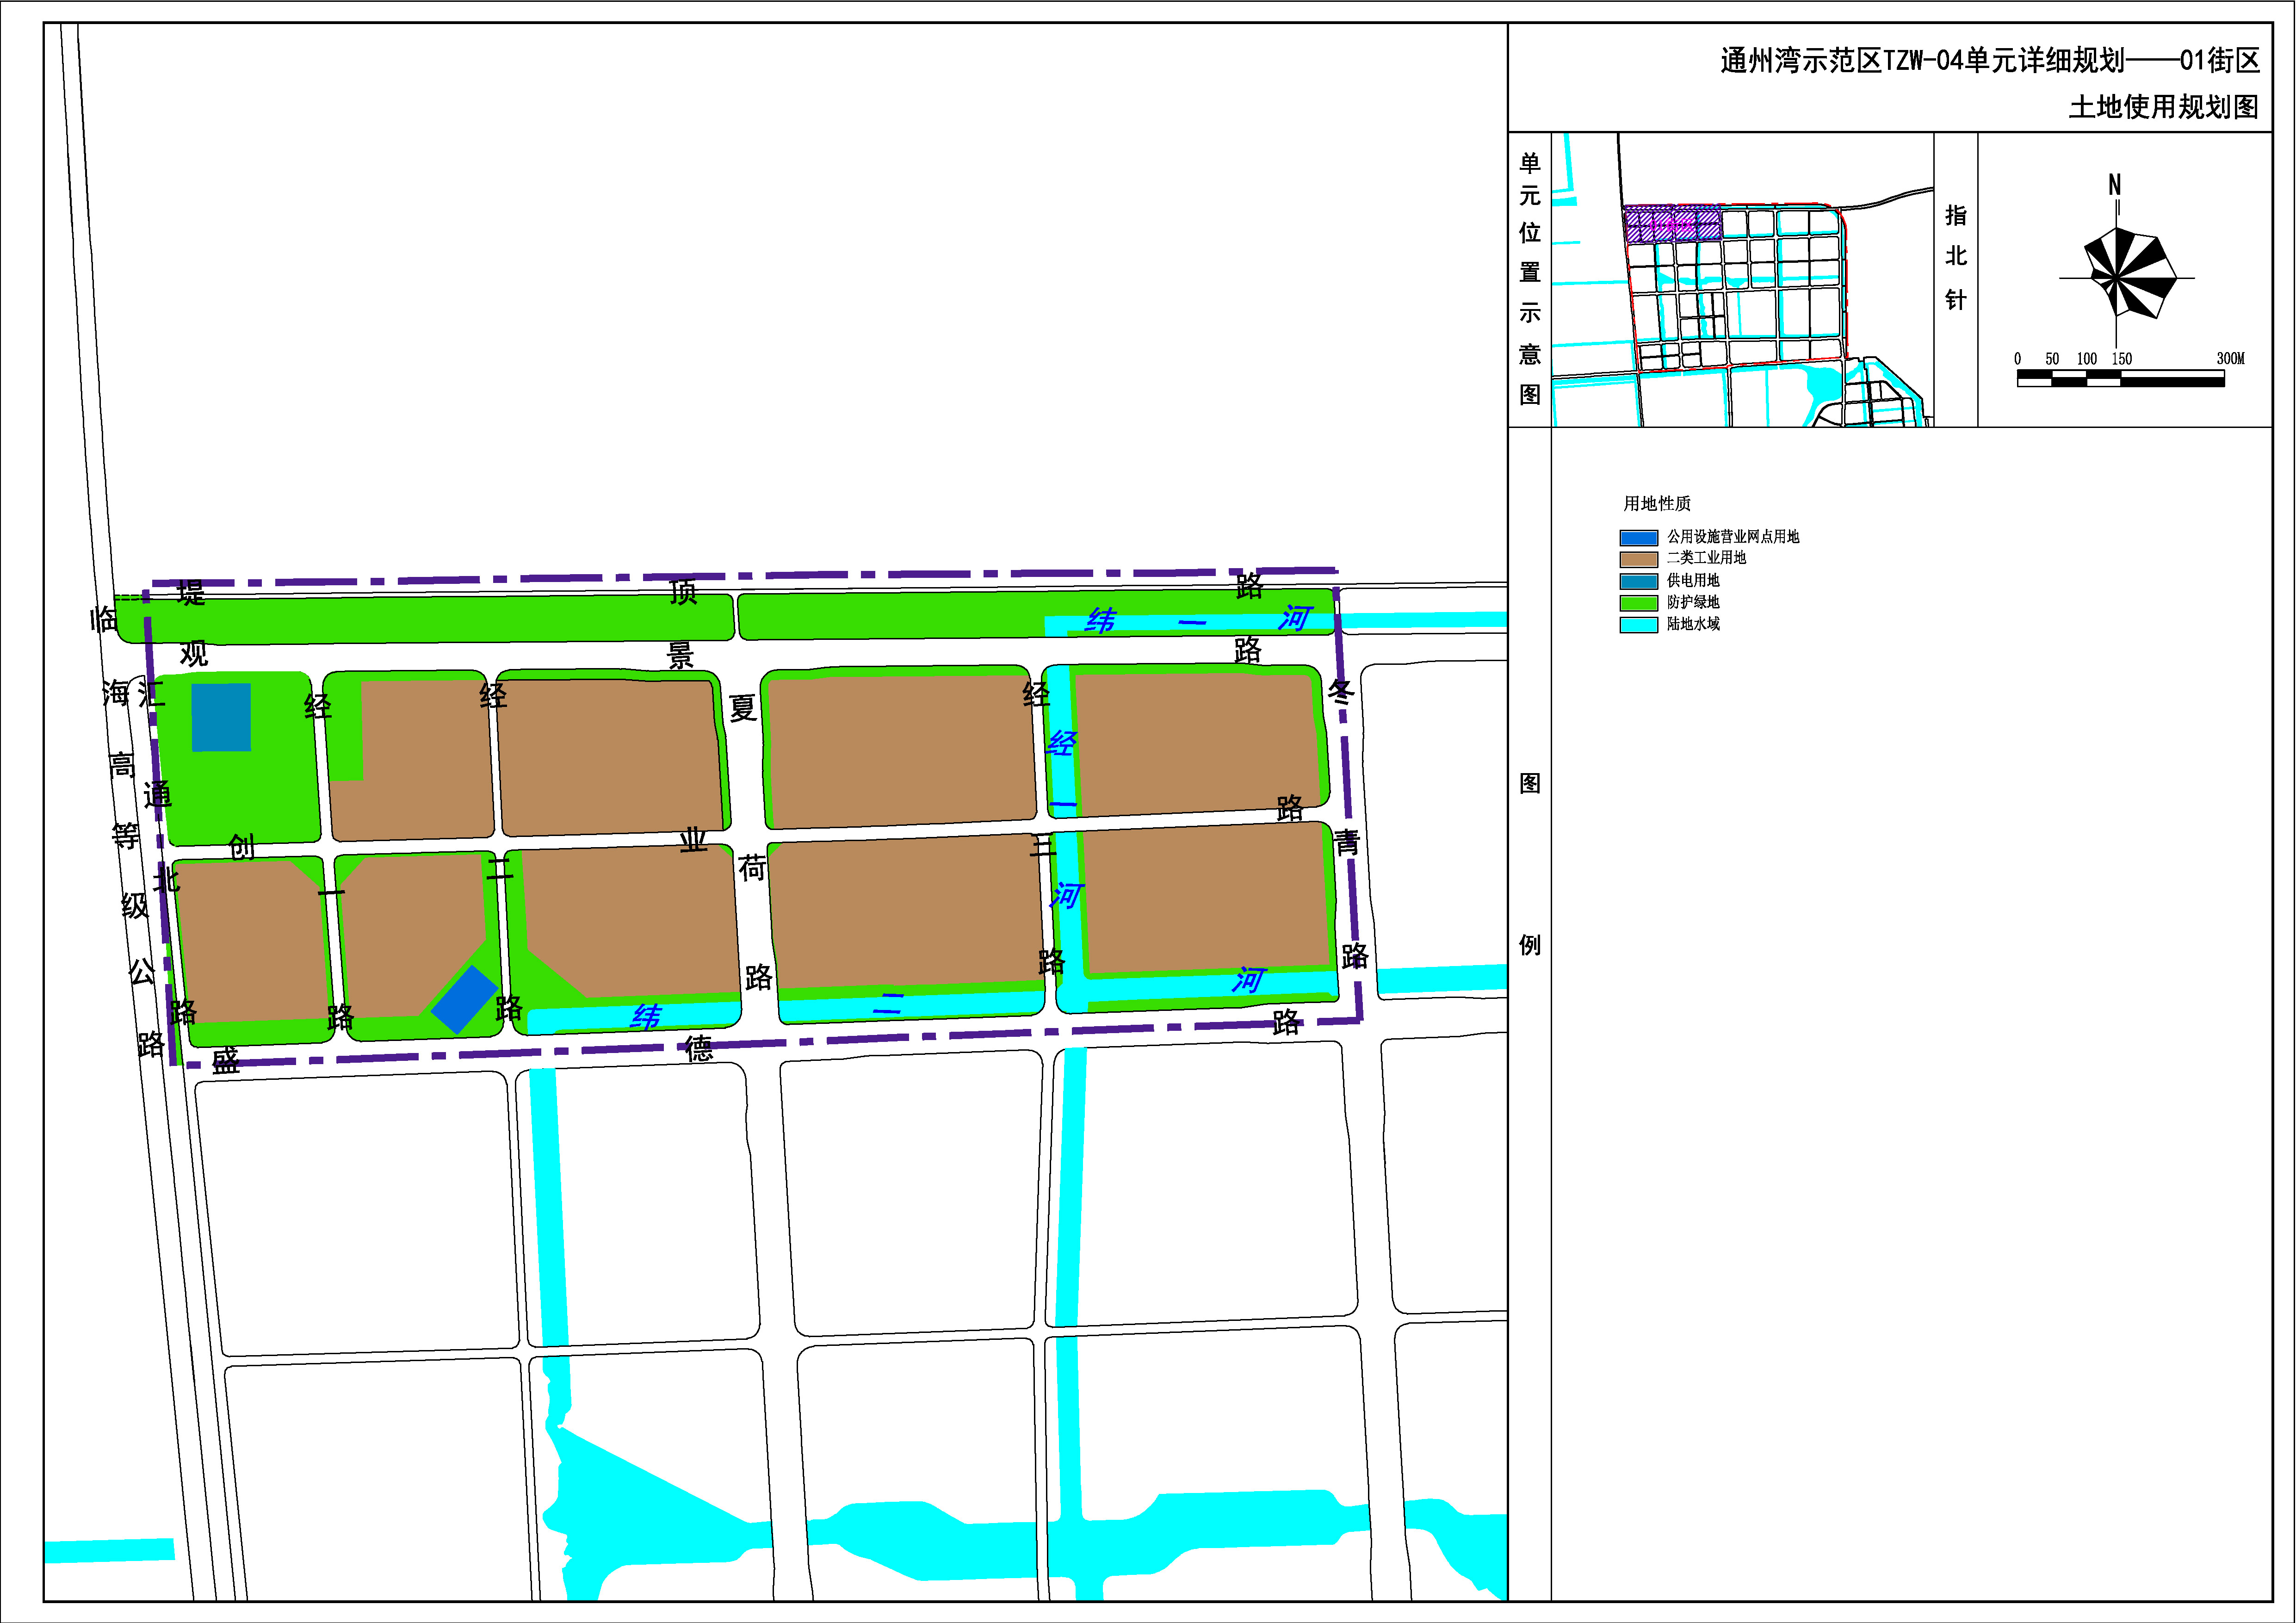Click the 防护绿地 green legend swatch
The width and height of the screenshot is (2296, 1623).
[x=1638, y=603]
